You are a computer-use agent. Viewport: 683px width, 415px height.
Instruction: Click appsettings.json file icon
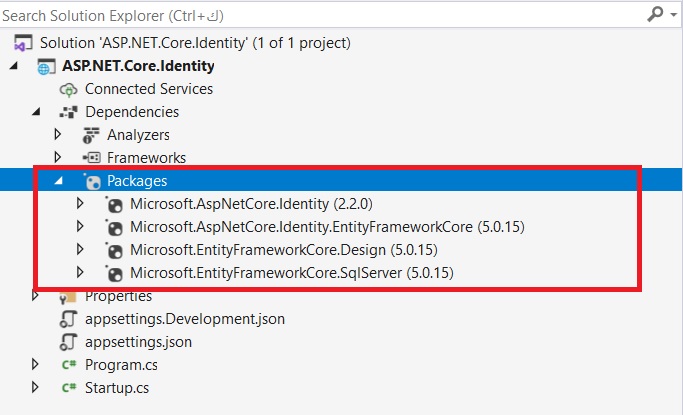coord(68,342)
